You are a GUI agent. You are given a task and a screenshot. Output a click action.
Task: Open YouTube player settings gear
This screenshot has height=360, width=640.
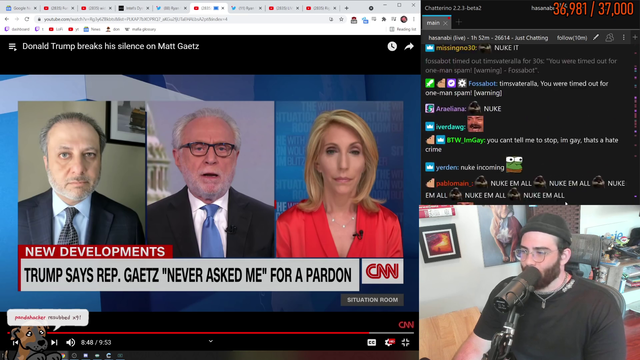click(x=389, y=342)
